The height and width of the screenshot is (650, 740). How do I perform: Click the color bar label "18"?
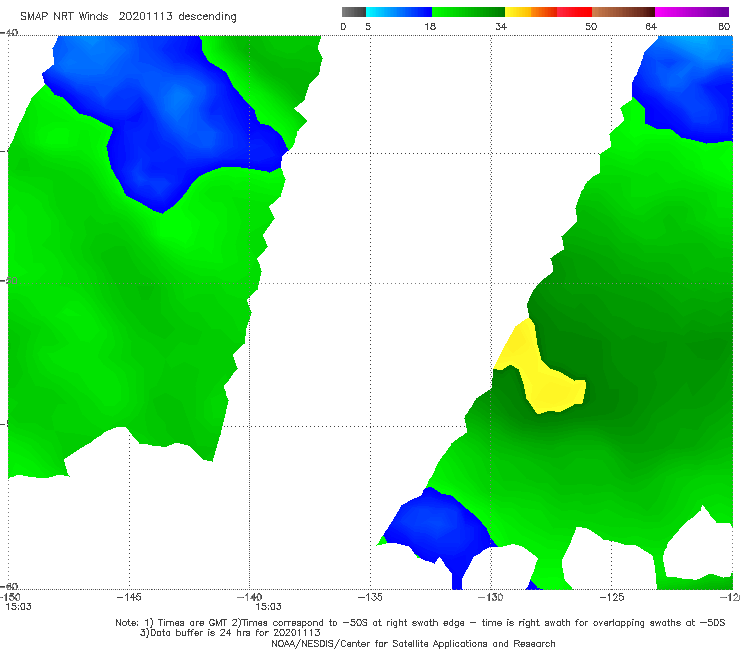(x=430, y=27)
